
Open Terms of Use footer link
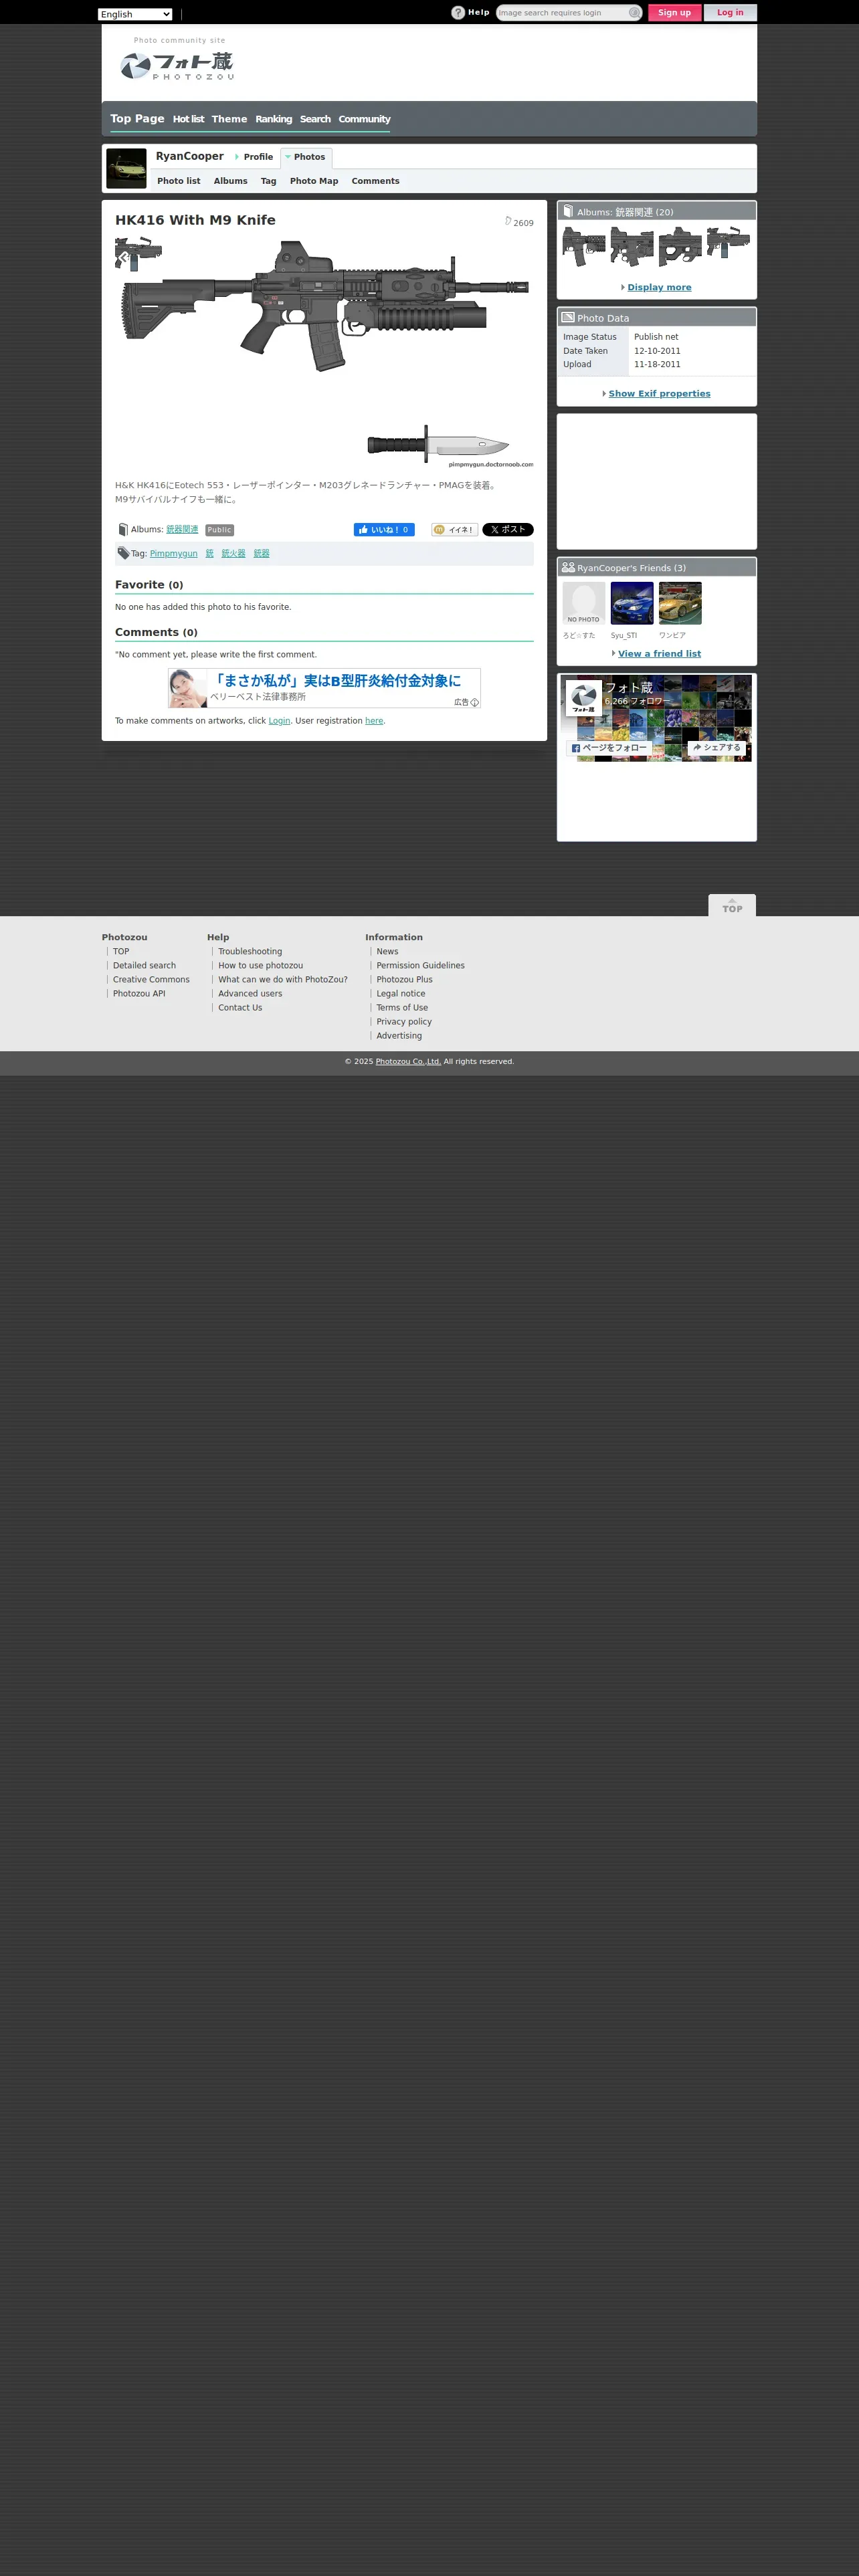(x=402, y=1008)
